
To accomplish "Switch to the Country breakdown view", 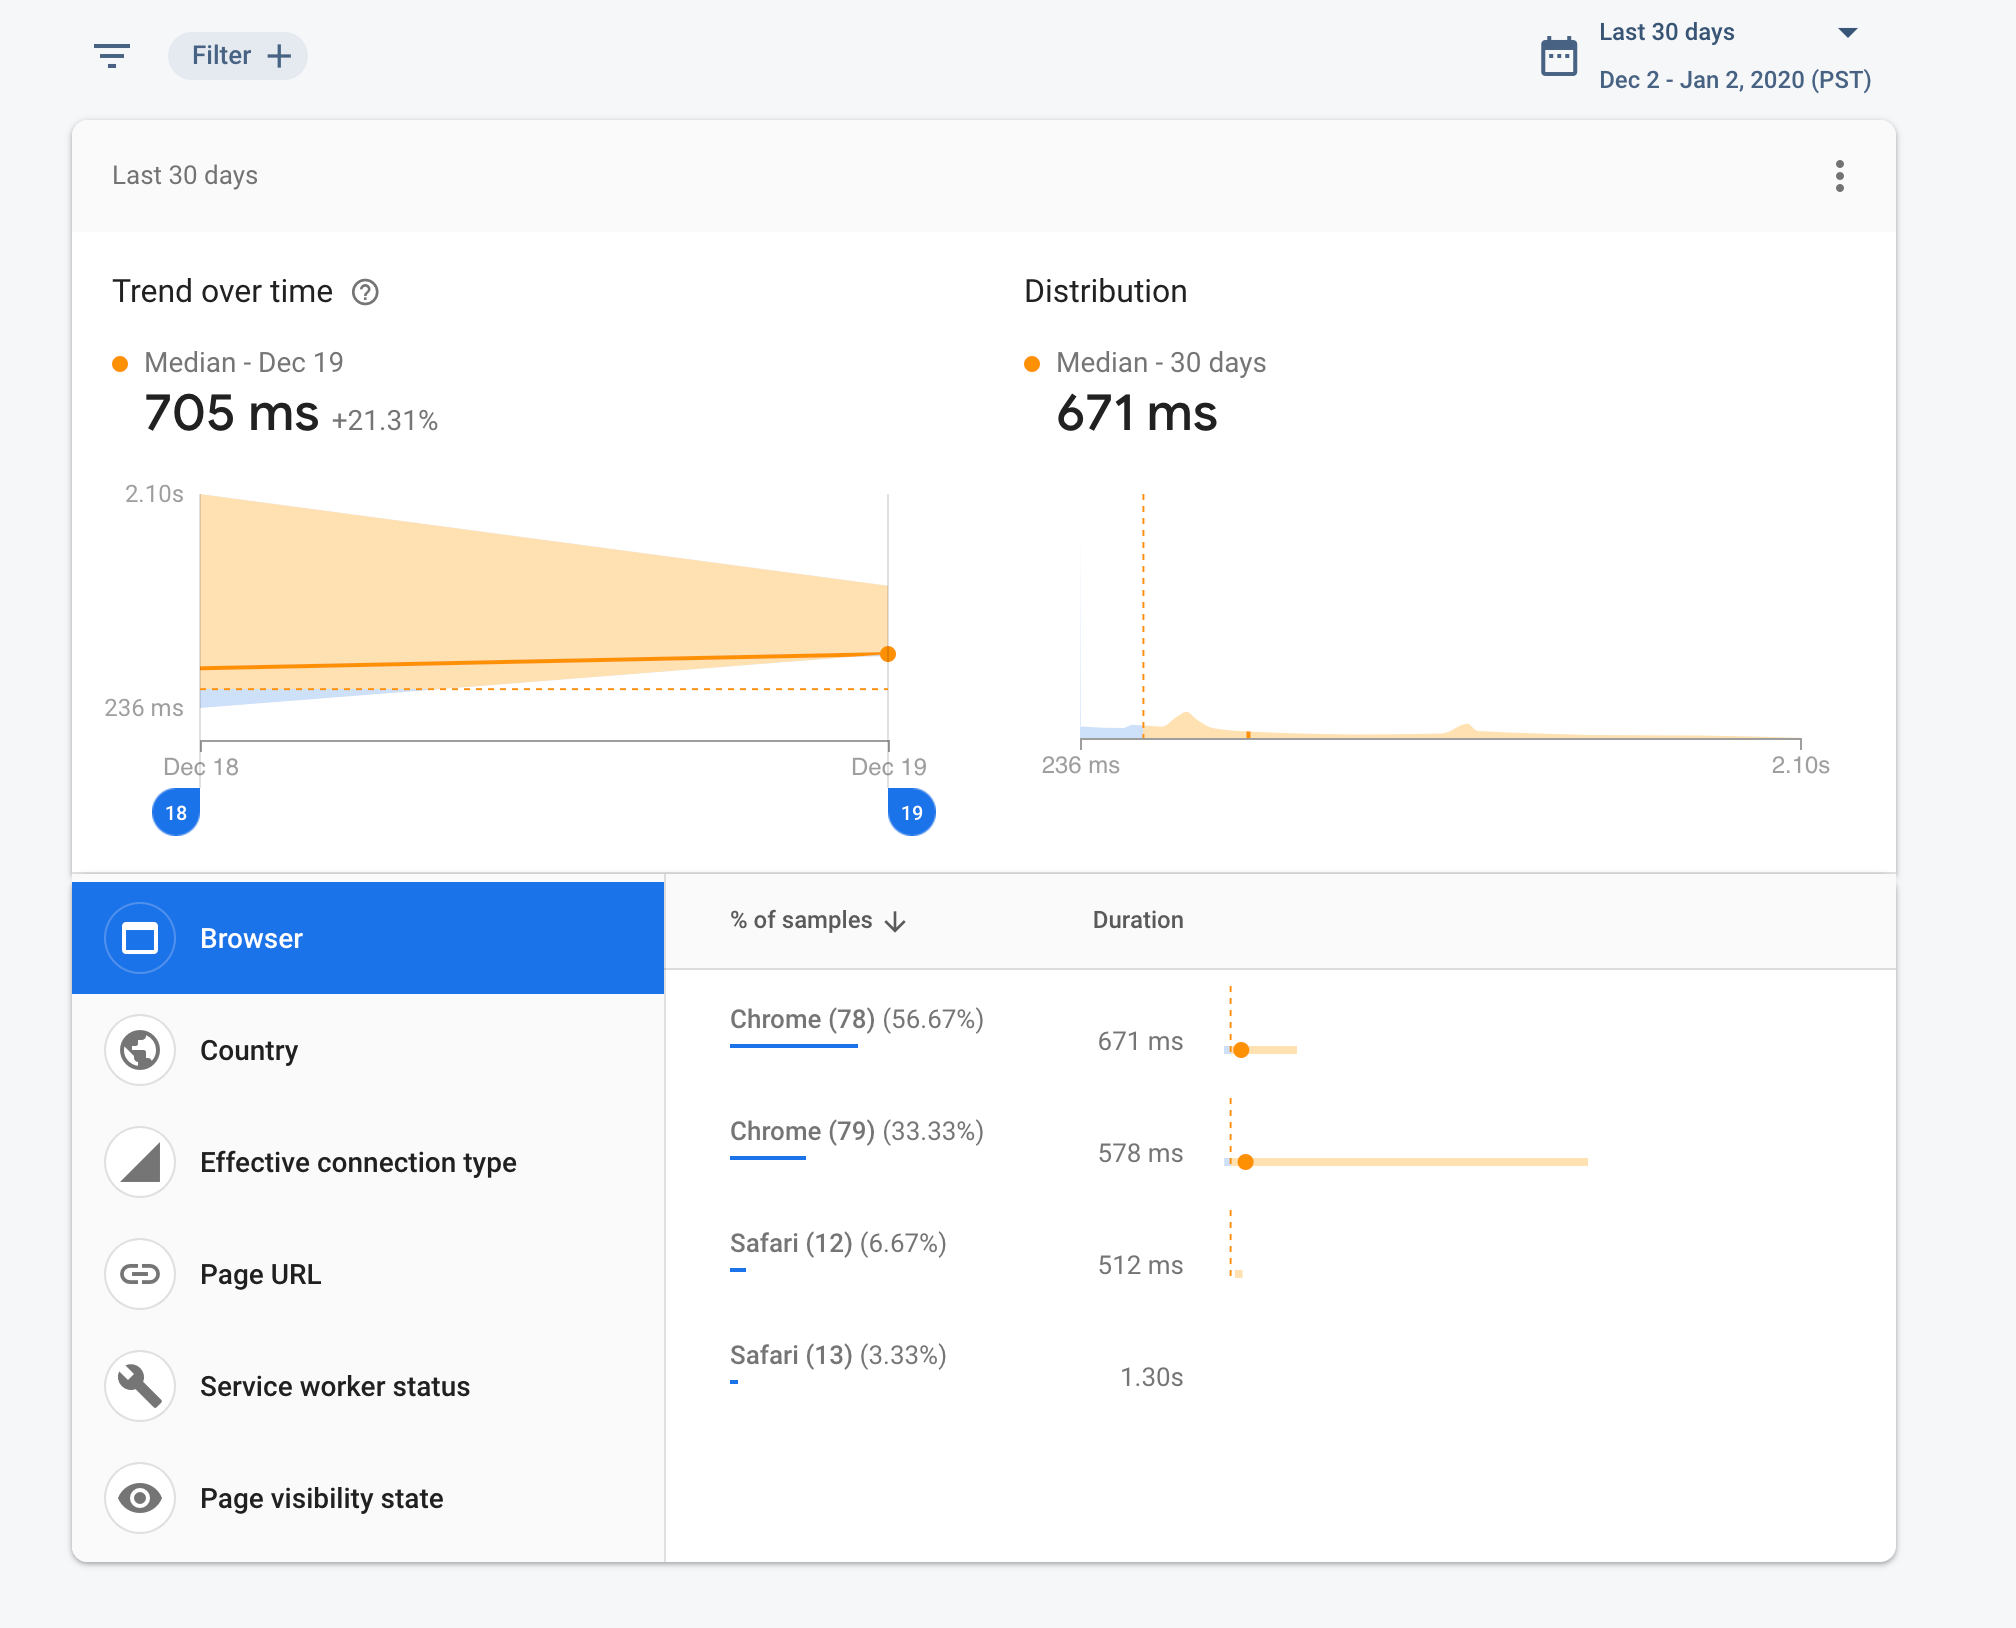I will pyautogui.click(x=250, y=1050).
